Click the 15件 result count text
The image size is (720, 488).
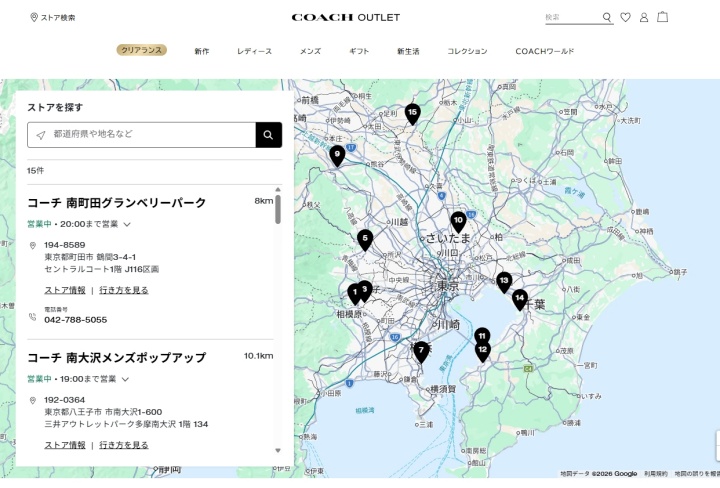click(x=35, y=171)
